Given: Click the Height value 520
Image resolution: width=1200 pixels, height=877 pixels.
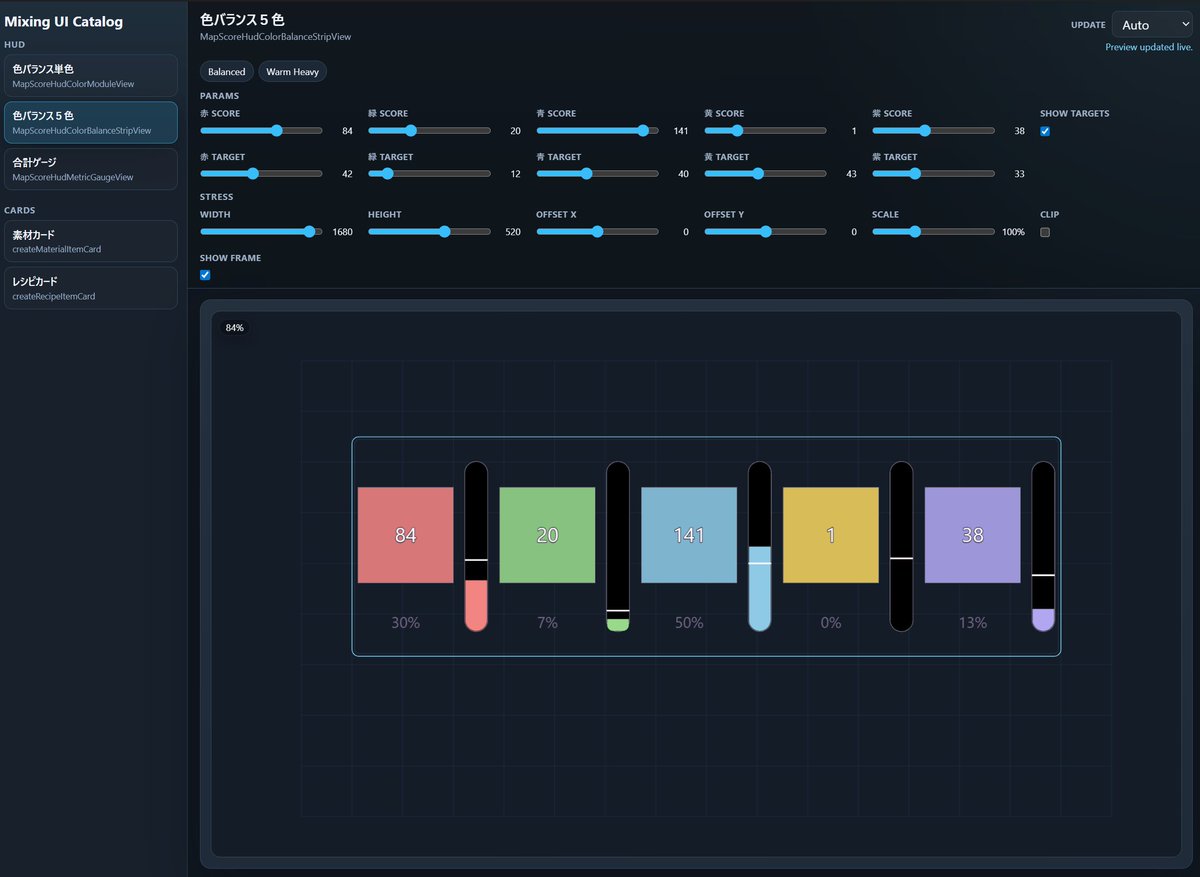Looking at the screenshot, I should (513, 232).
